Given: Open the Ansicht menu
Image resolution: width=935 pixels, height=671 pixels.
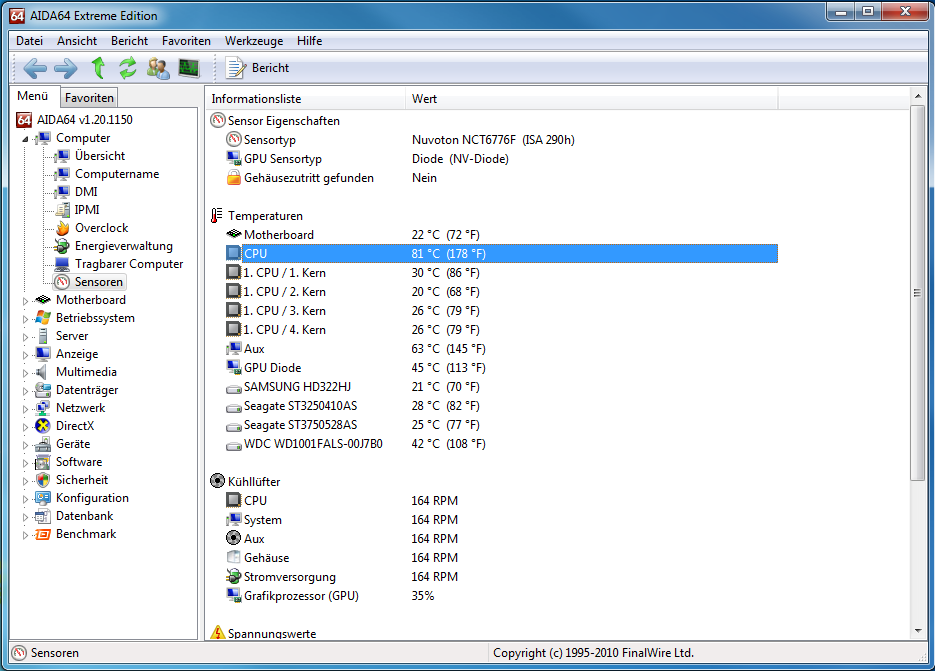Looking at the screenshot, I should tap(77, 41).
